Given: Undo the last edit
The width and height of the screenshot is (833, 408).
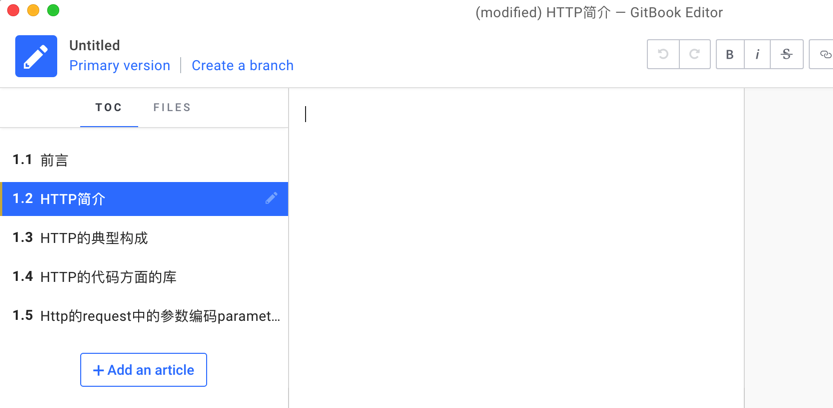Looking at the screenshot, I should [663, 54].
